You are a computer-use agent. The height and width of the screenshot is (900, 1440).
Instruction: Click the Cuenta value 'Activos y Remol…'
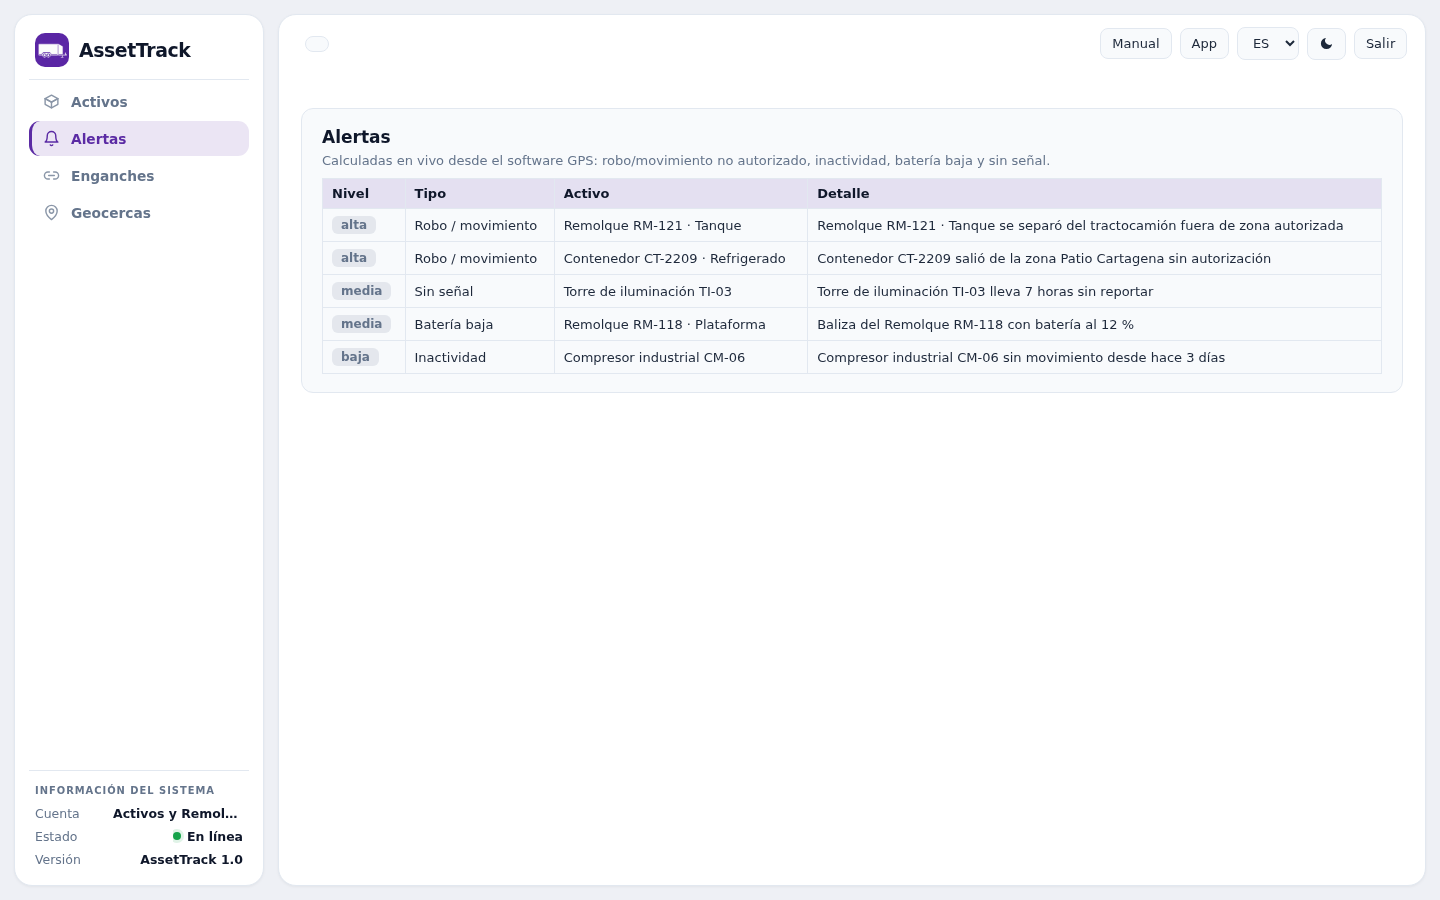tap(175, 814)
